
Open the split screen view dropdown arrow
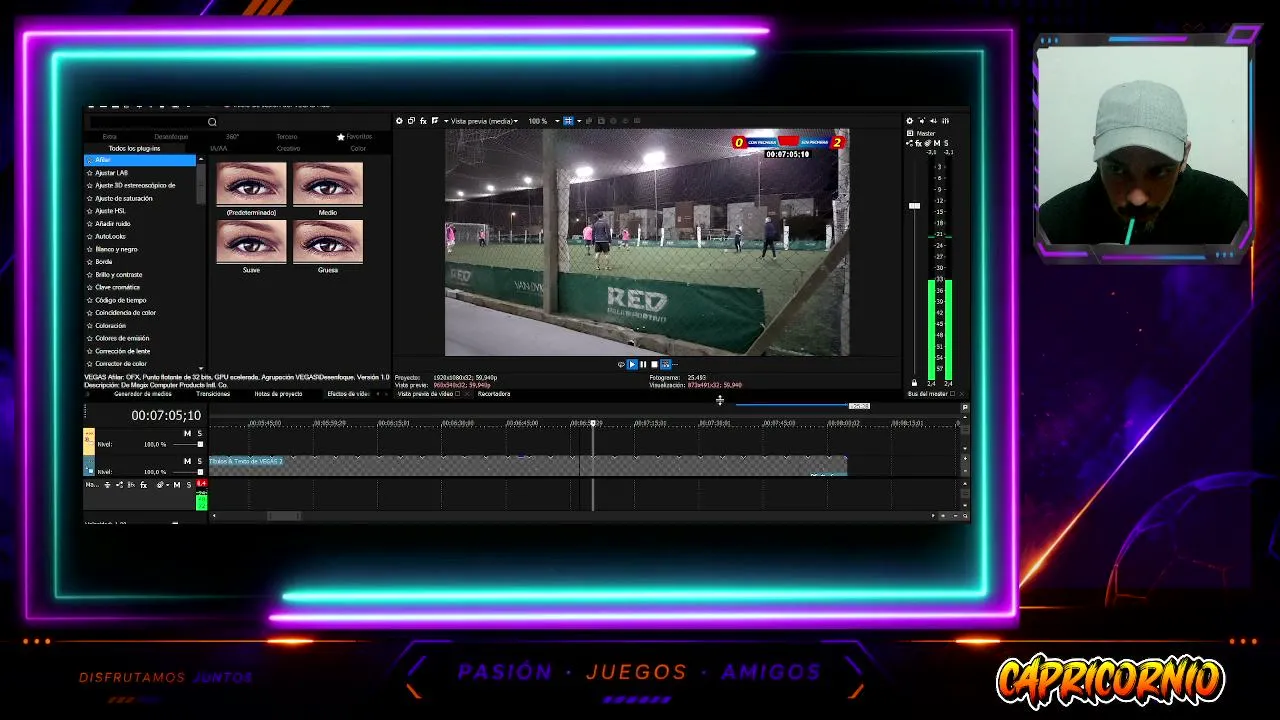click(x=445, y=121)
